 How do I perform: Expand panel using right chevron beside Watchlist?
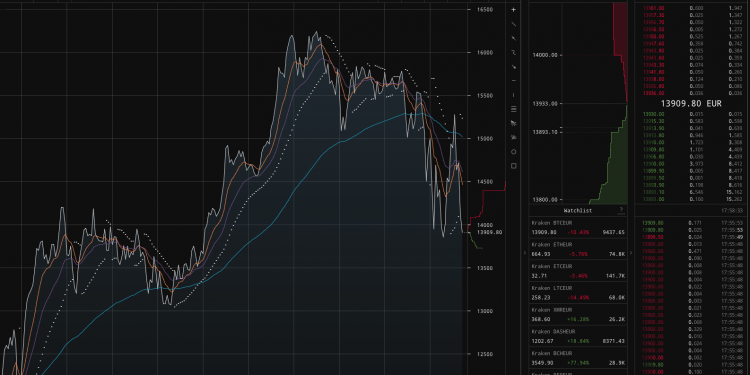click(631, 253)
